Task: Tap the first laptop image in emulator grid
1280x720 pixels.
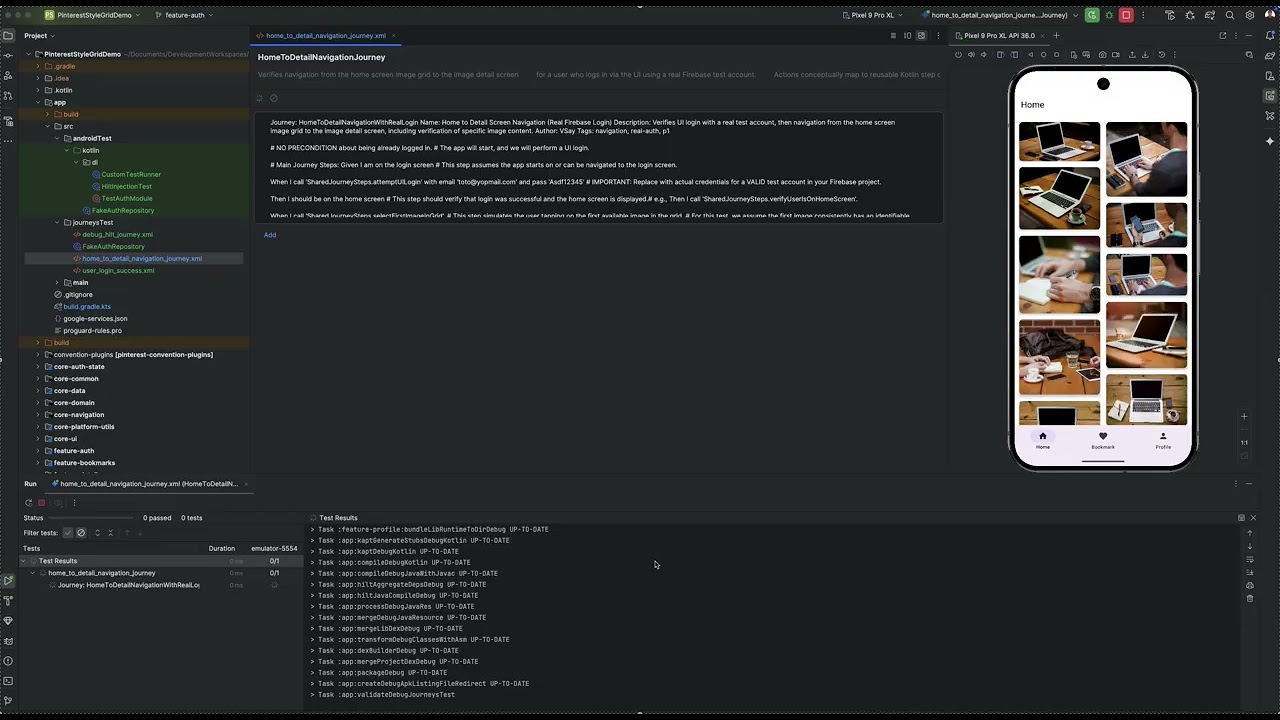Action: (x=1059, y=141)
